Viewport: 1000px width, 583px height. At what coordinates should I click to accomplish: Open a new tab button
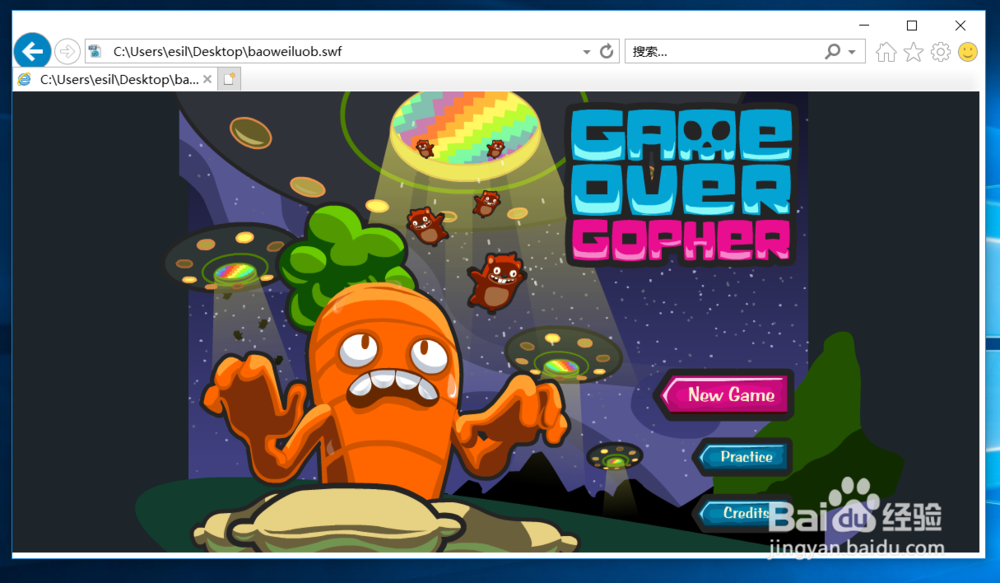230,79
